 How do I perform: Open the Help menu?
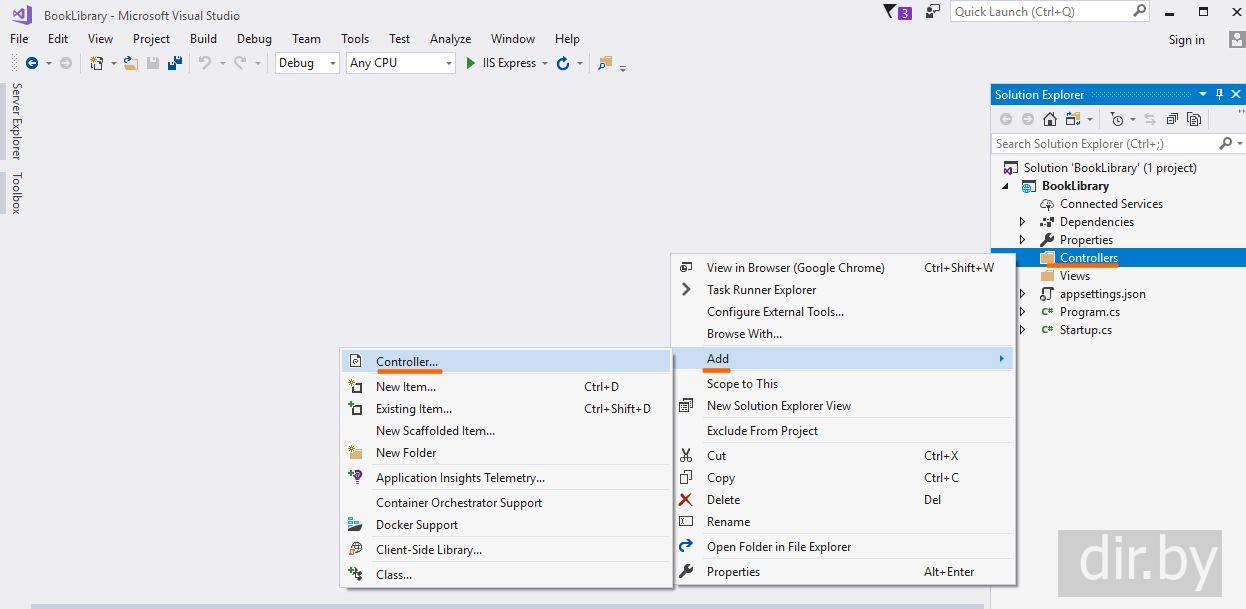tap(567, 39)
